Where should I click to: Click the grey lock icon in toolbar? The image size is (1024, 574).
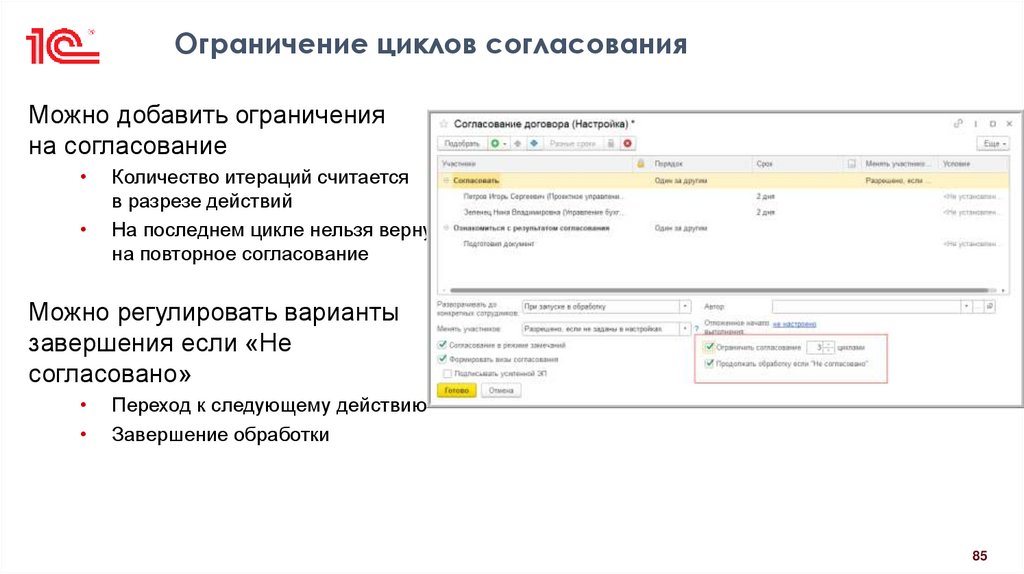pos(611,144)
